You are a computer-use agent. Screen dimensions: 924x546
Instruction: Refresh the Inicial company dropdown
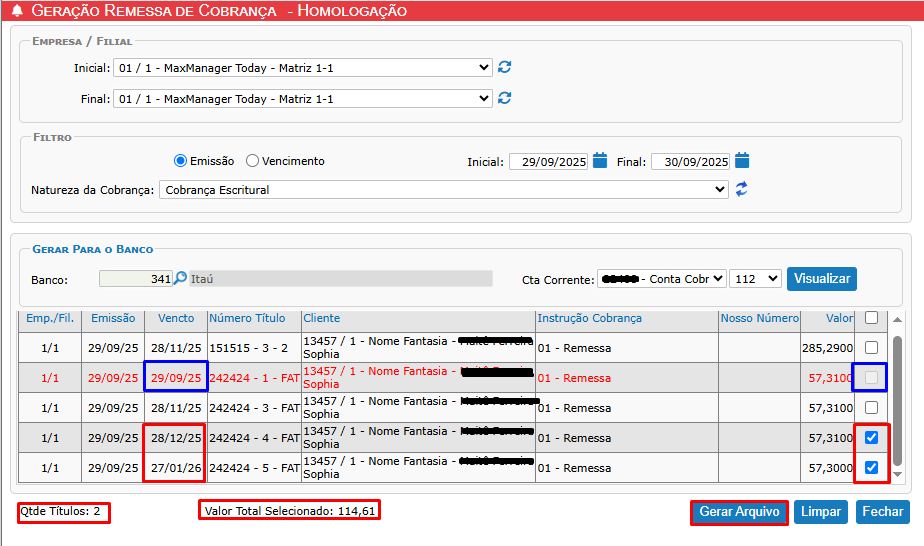505,68
